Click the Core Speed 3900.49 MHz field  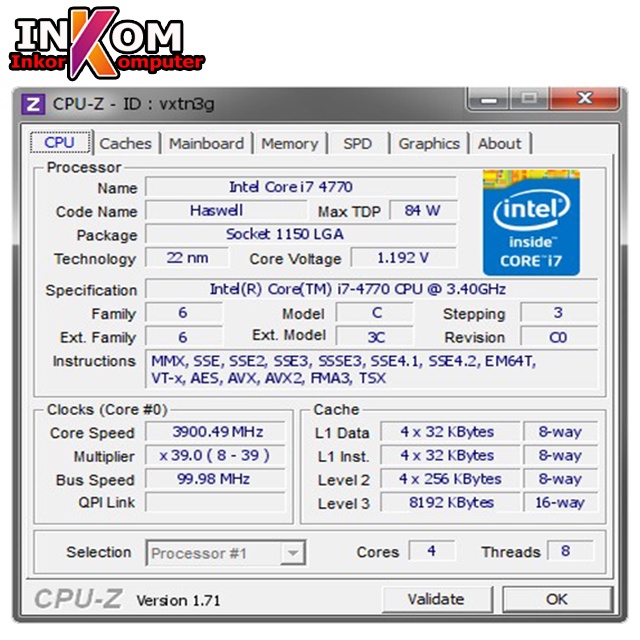[x=215, y=432]
